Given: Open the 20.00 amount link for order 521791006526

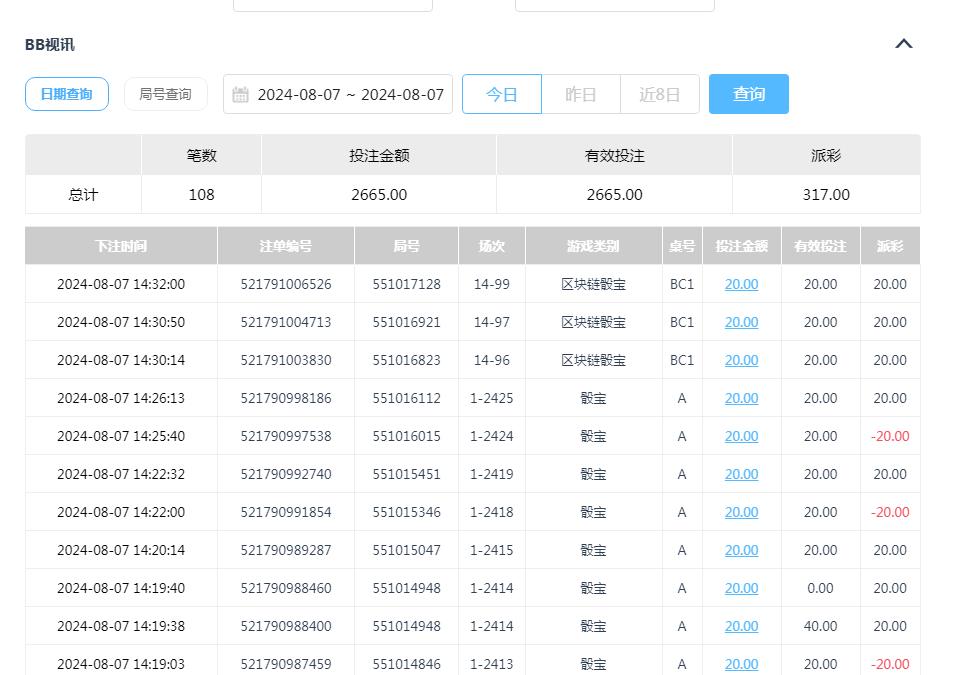Looking at the screenshot, I should click(x=740, y=284).
